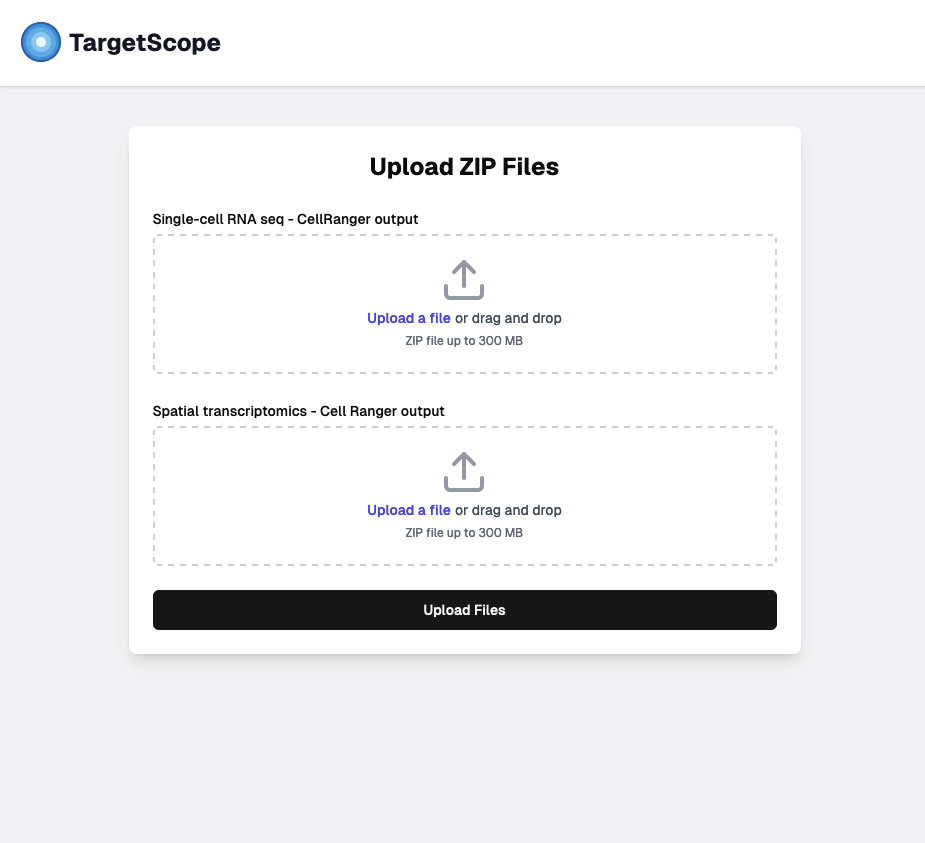Click the white upload card panel

click(463, 390)
